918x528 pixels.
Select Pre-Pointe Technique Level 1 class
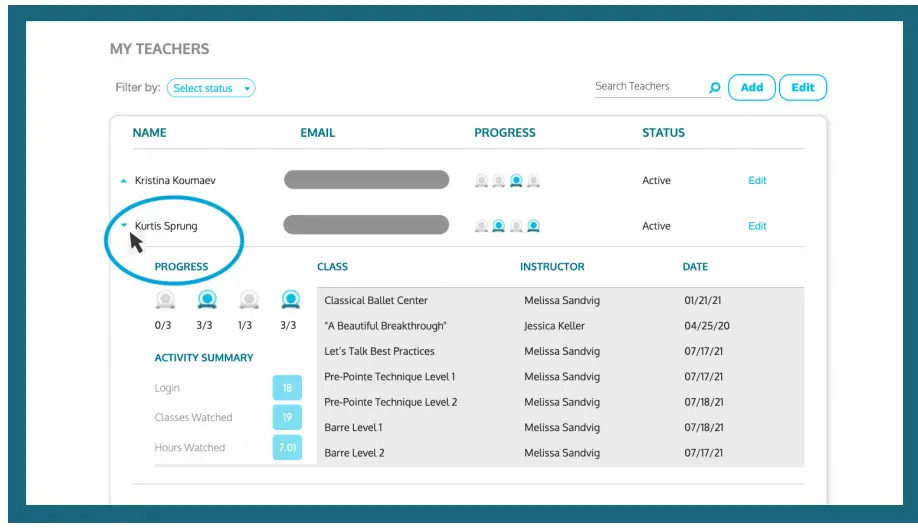[x=389, y=377]
